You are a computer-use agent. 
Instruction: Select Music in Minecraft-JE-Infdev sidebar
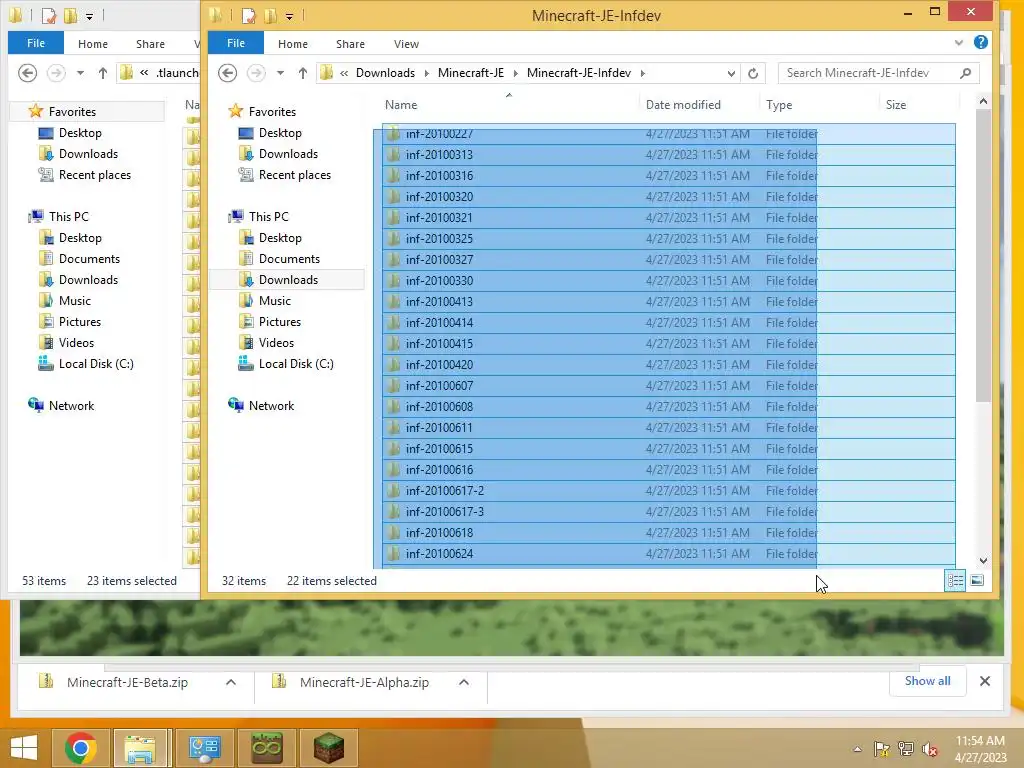tap(274, 300)
